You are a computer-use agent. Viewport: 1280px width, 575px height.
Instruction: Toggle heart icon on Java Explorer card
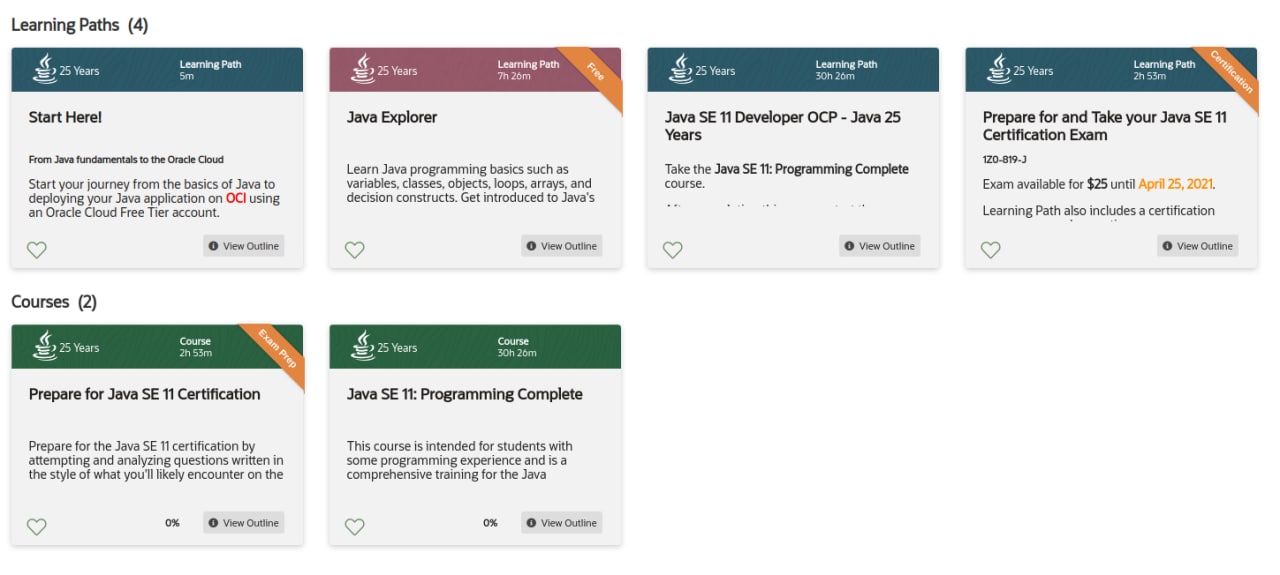(355, 250)
